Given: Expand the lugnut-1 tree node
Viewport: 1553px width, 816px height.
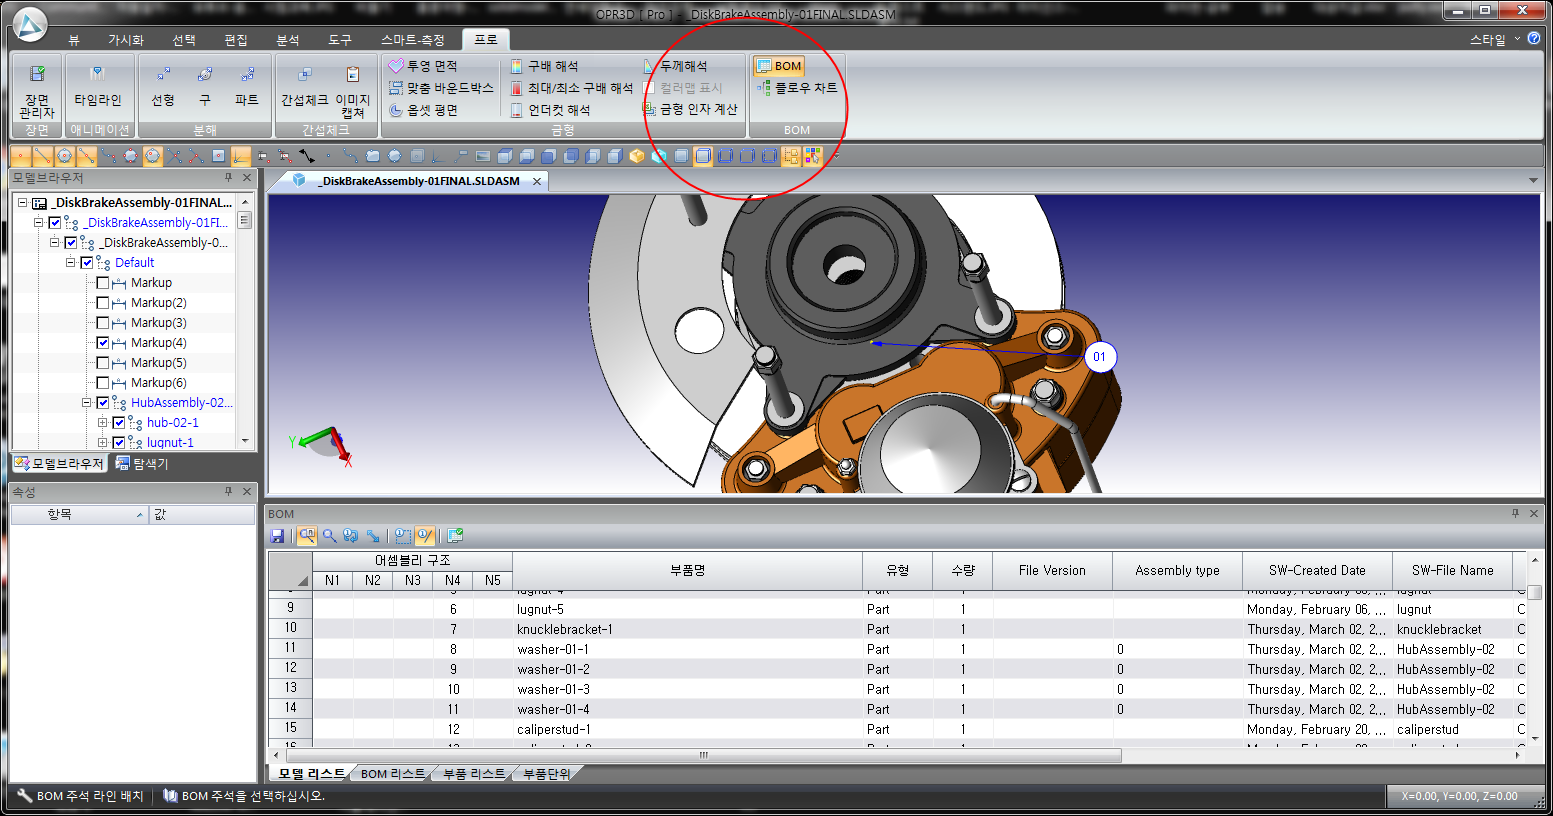Looking at the screenshot, I should click(103, 443).
